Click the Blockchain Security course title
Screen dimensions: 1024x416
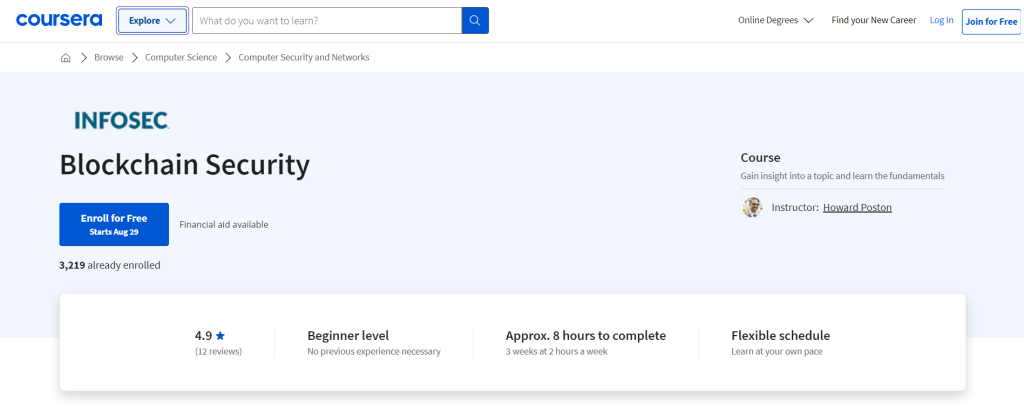184,165
